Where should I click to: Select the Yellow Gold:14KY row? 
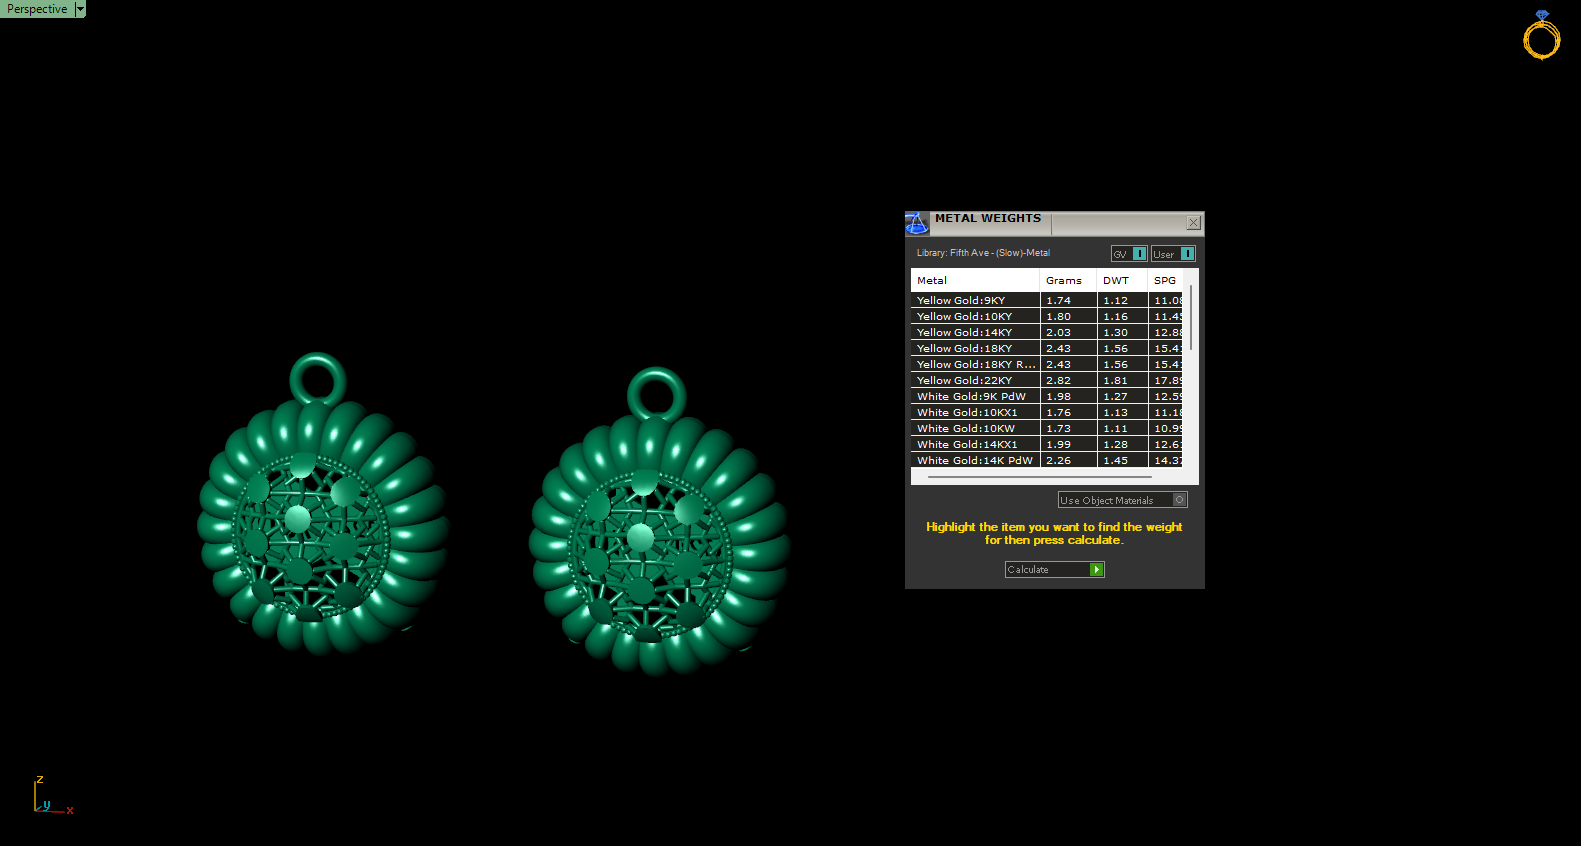pos(965,333)
